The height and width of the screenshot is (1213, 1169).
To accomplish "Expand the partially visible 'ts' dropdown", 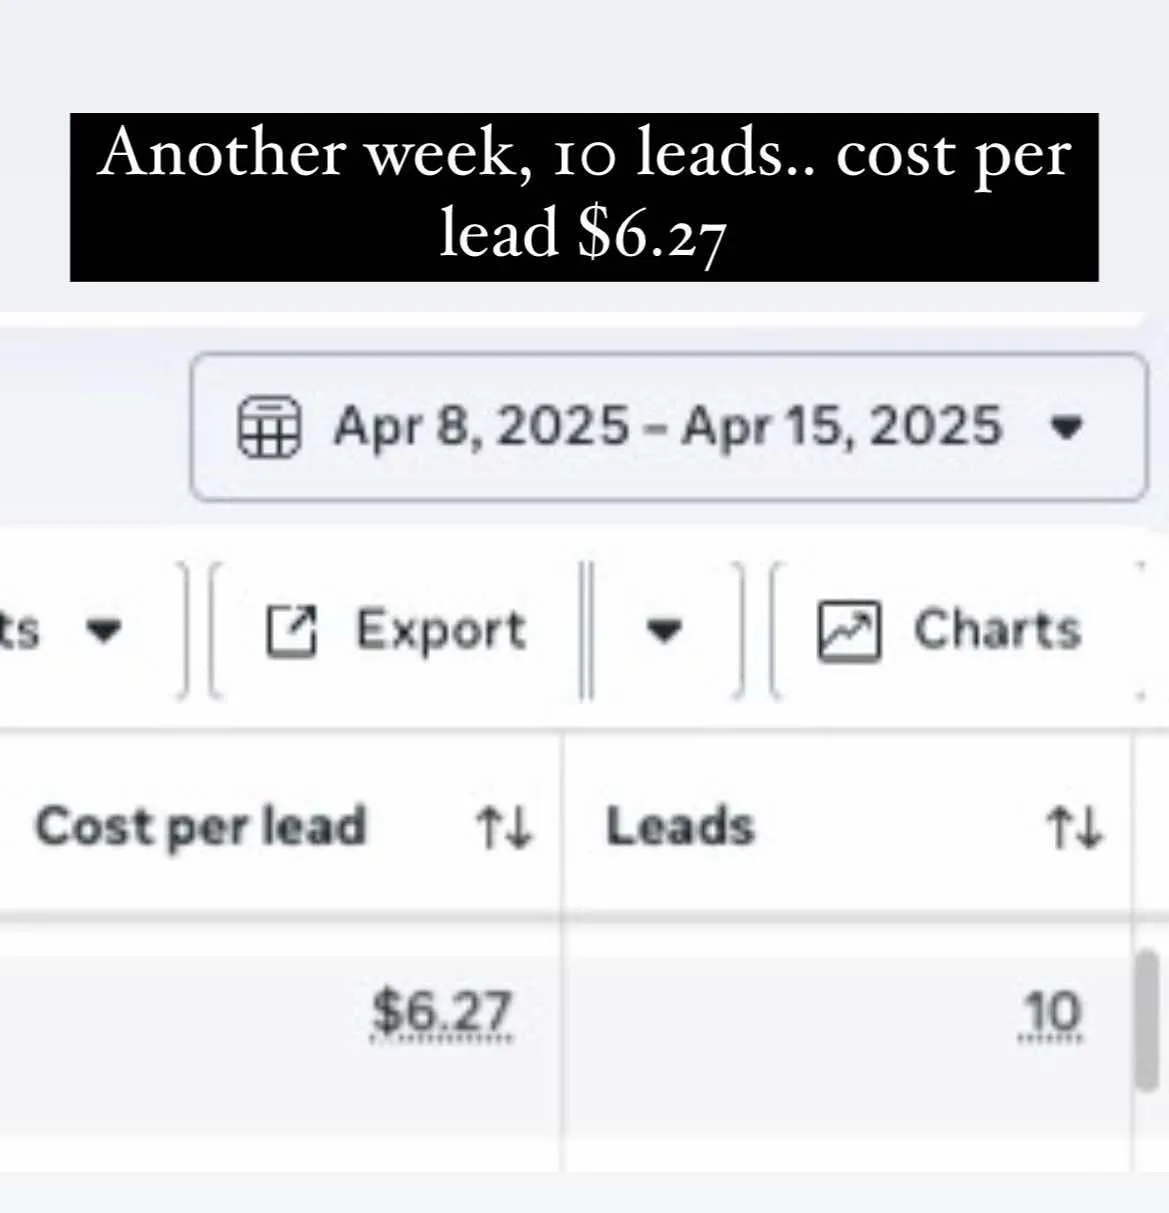I will [x=104, y=630].
